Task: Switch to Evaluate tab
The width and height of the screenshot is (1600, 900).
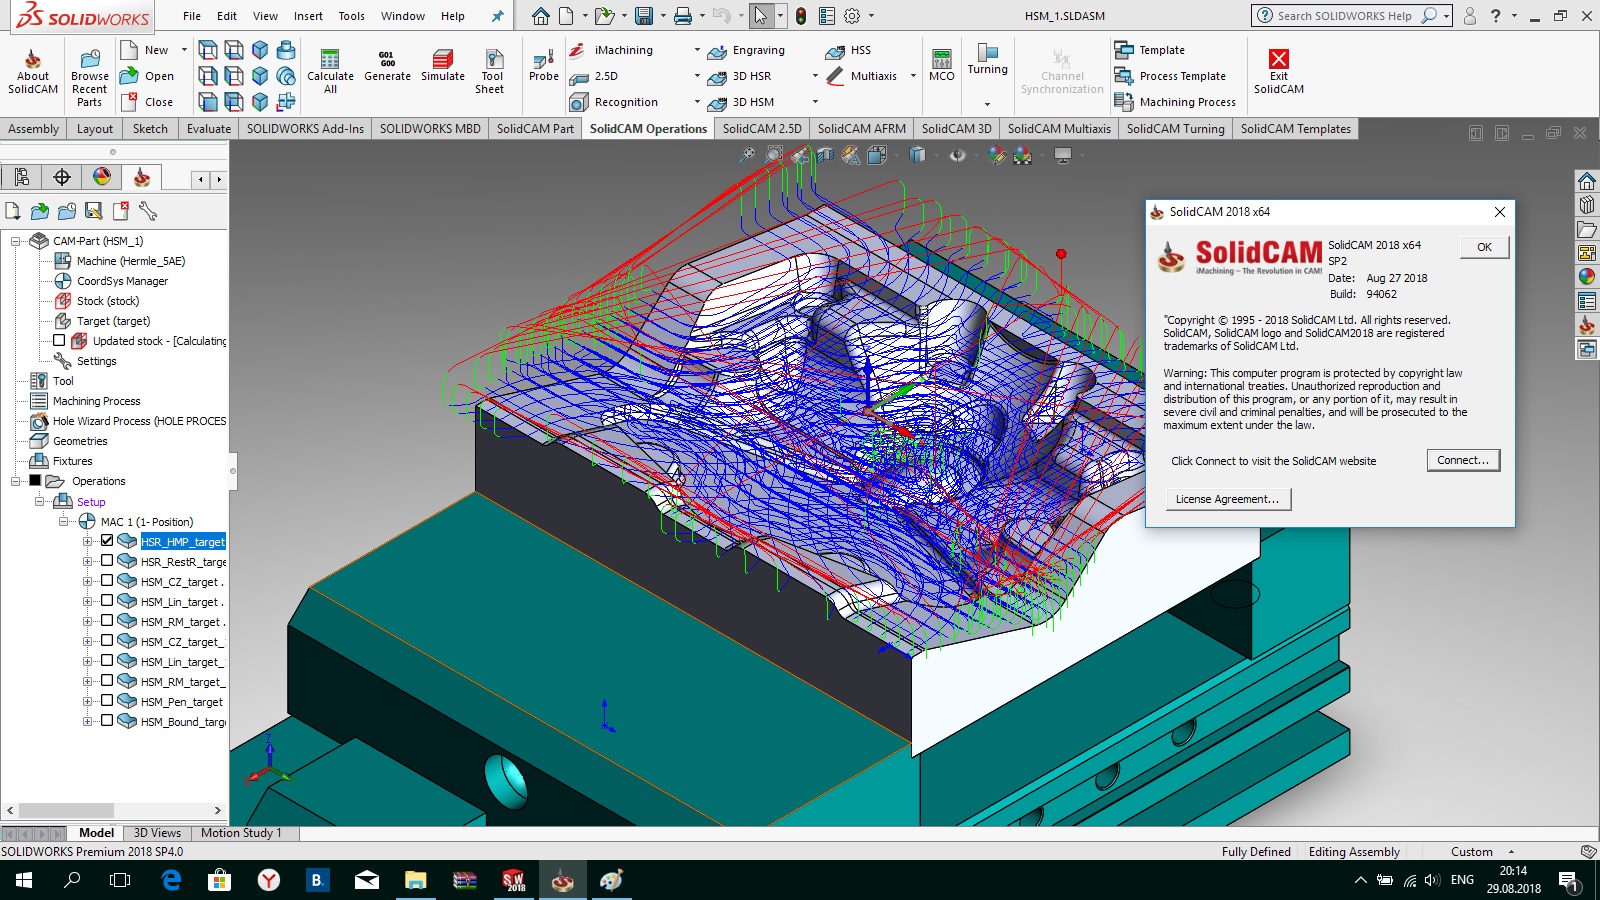Action: [209, 128]
